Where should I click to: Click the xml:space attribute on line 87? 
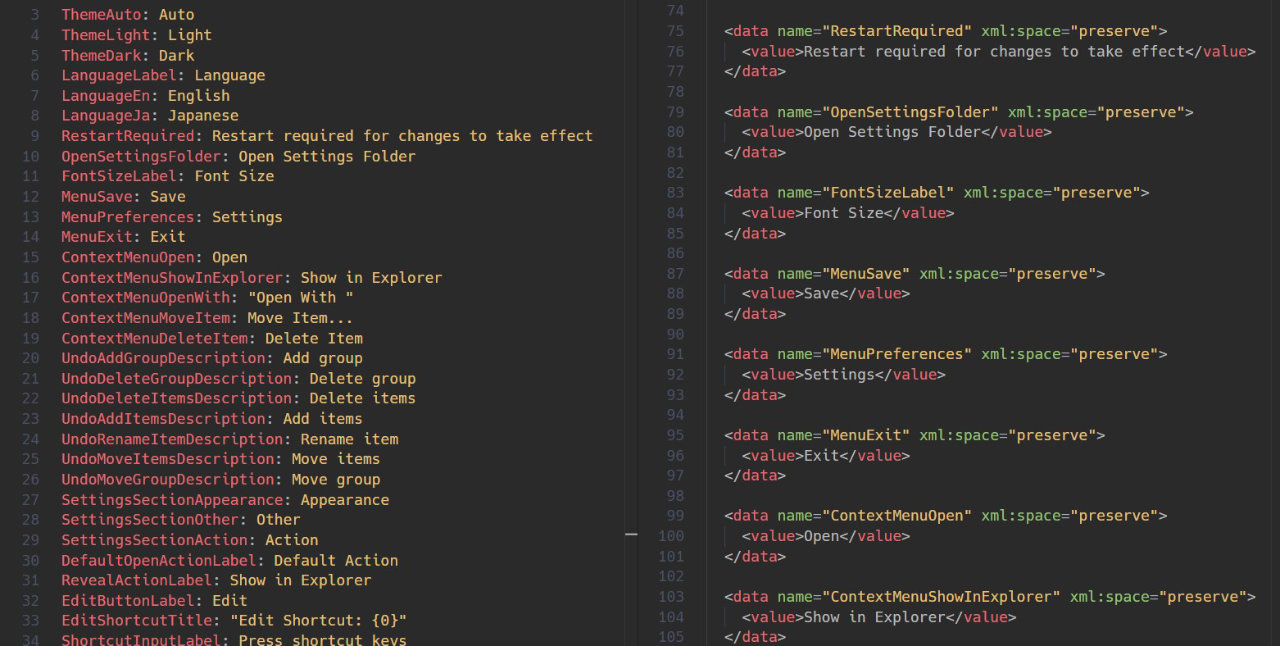[959, 273]
